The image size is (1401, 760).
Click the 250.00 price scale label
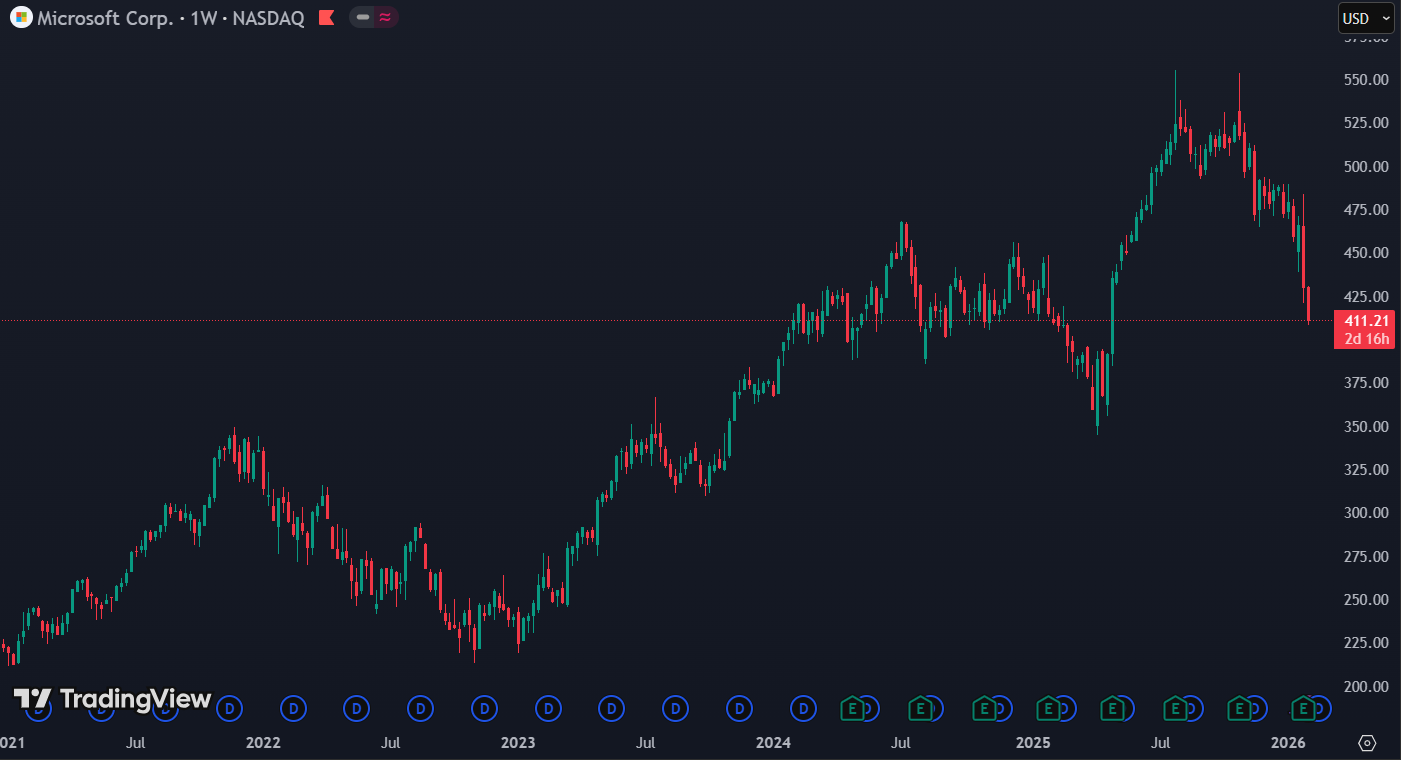1367,600
